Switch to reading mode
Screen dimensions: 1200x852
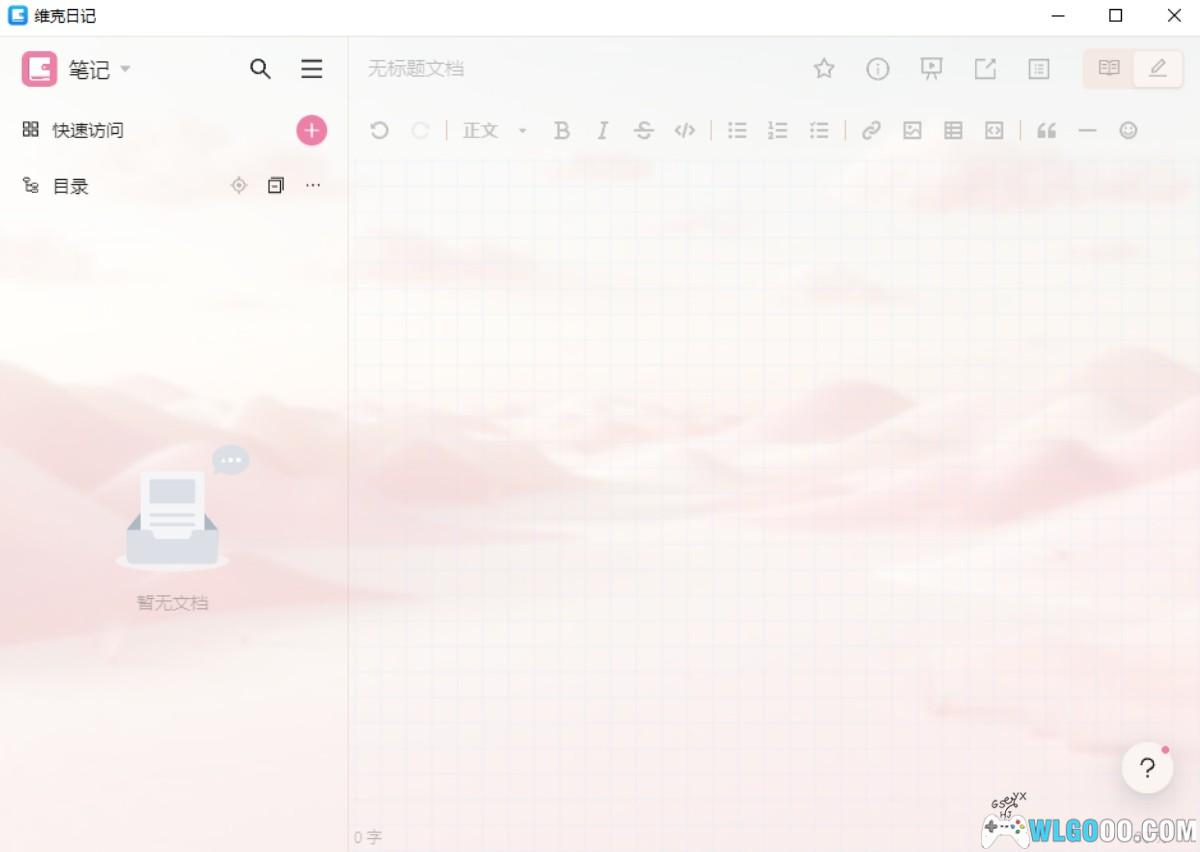pos(1109,68)
